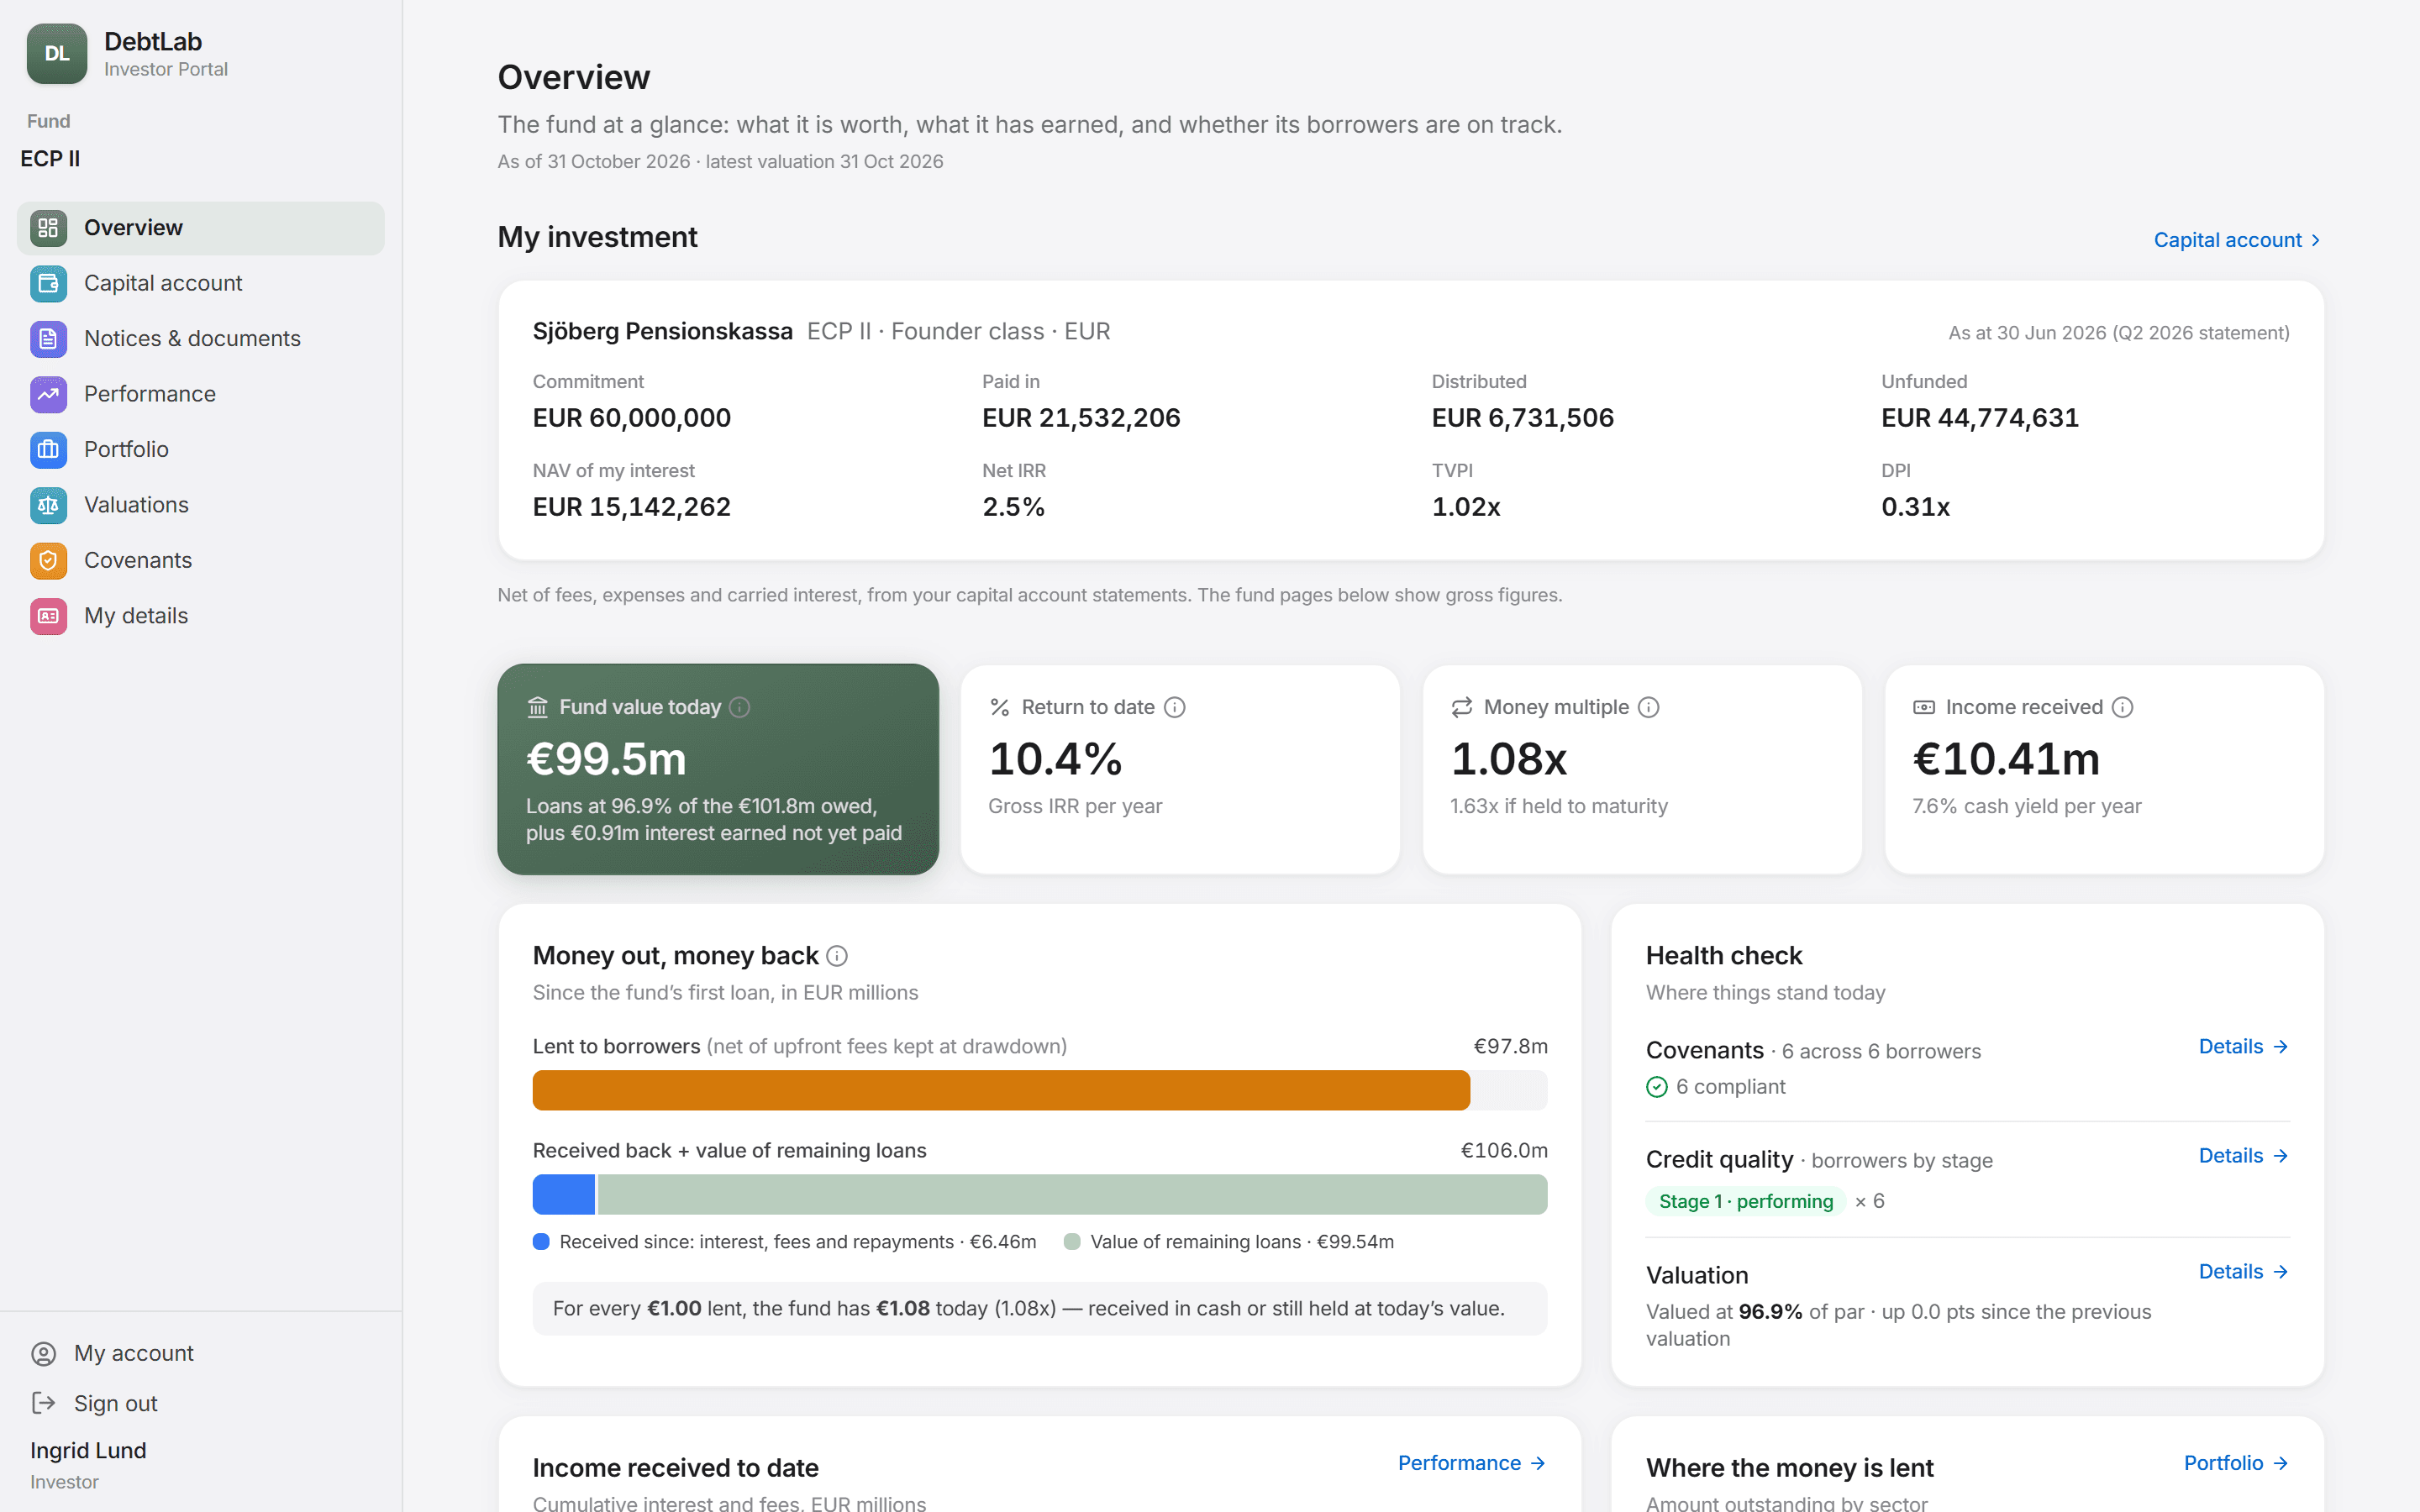
Task: Go to Notices & documents page
Action: point(201,339)
